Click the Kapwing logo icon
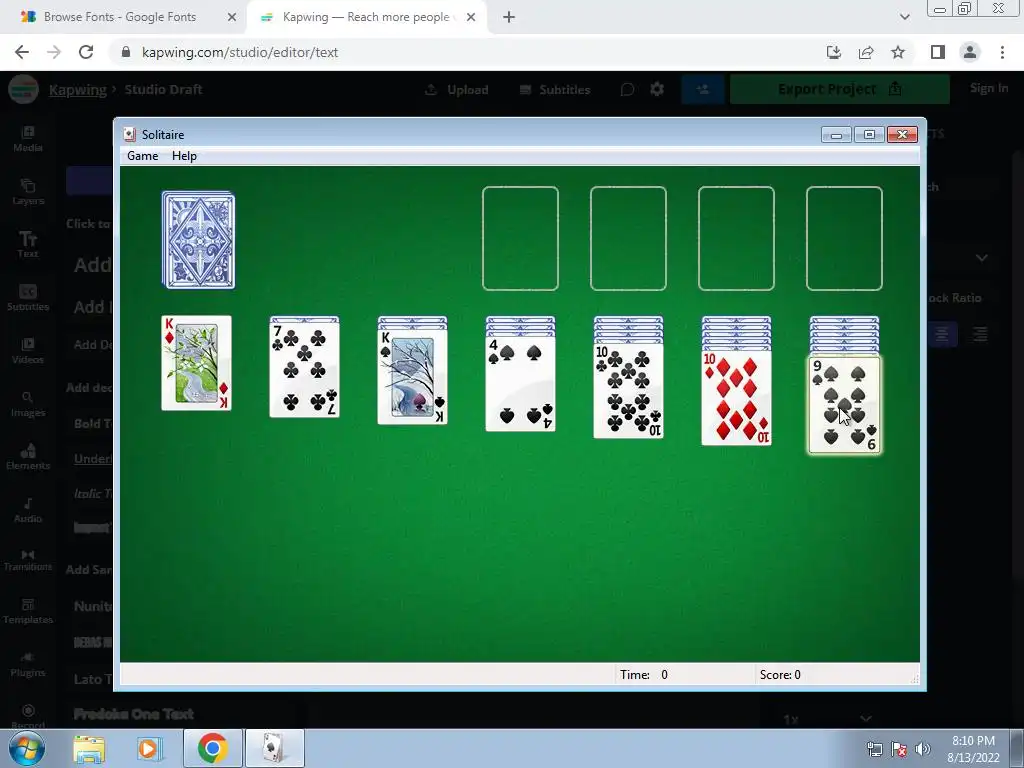The image size is (1024, 768). [24, 89]
